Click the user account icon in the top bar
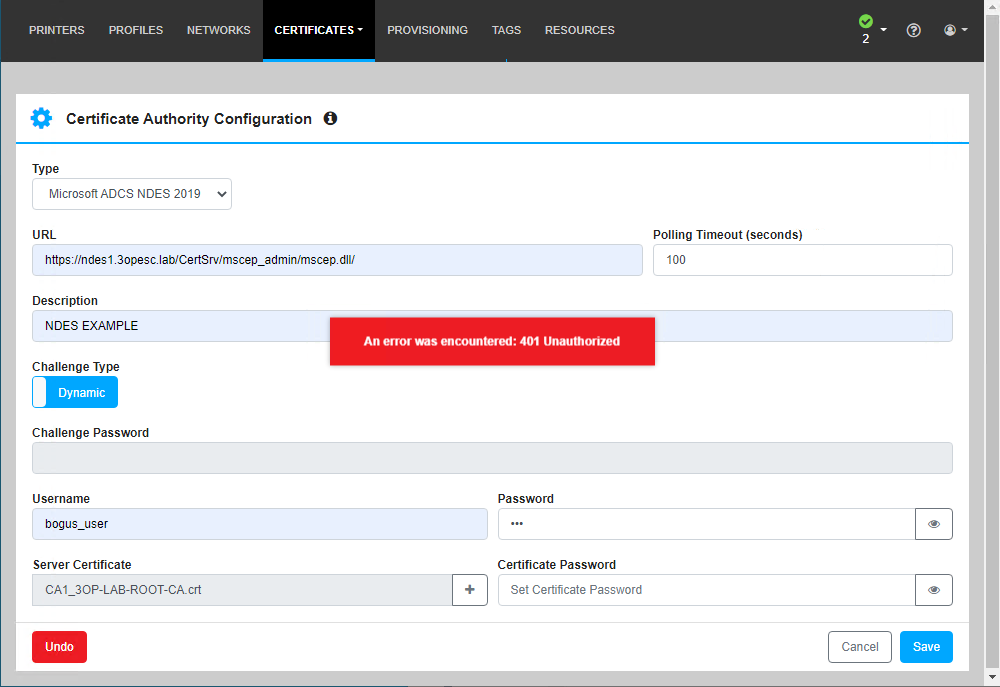 [x=949, y=30]
